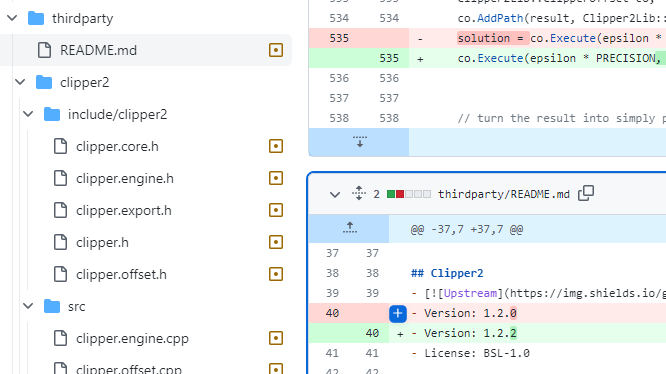Click the diffstat colored squares indicator
Screen dimensions: 666x374
pyautogui.click(x=409, y=194)
